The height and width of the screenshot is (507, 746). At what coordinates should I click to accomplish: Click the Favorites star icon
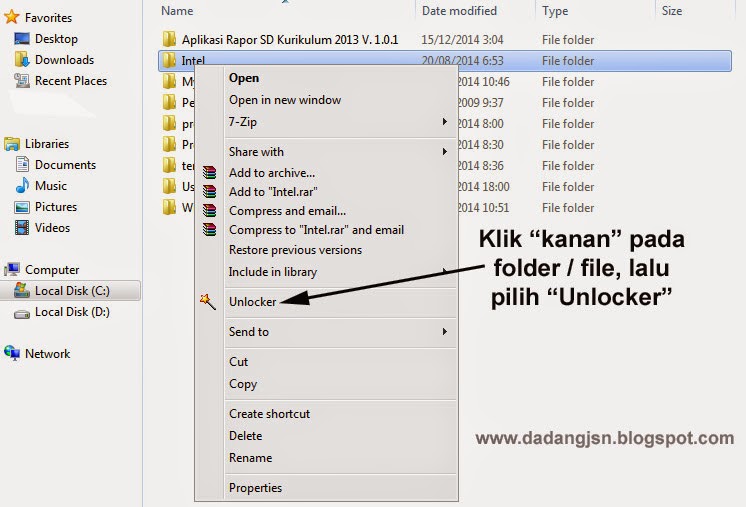(11, 17)
